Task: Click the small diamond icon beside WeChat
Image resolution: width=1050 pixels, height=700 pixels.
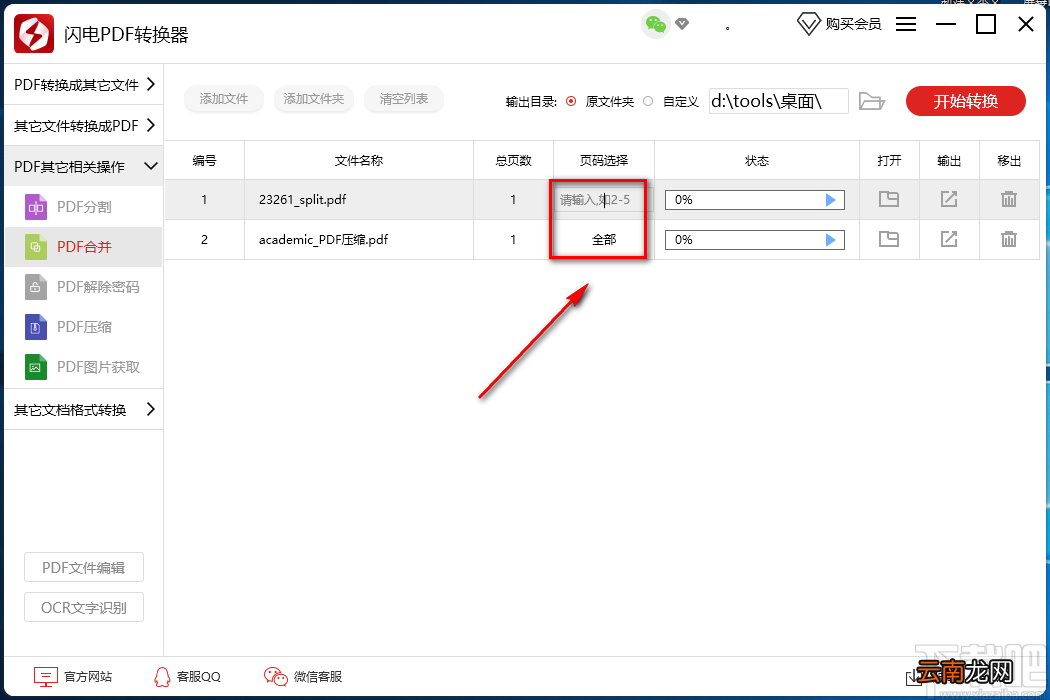Action: (x=682, y=24)
